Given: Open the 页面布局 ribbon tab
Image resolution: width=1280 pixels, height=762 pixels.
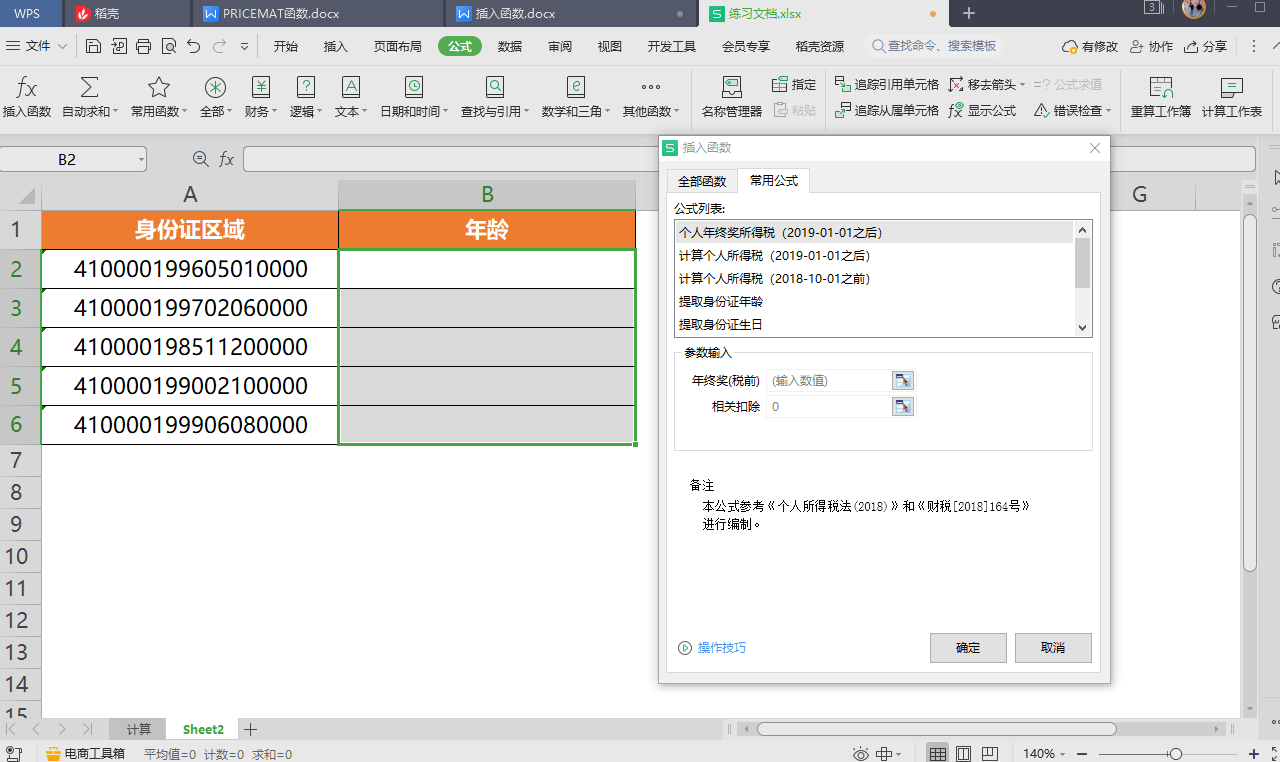Looking at the screenshot, I should click(398, 46).
